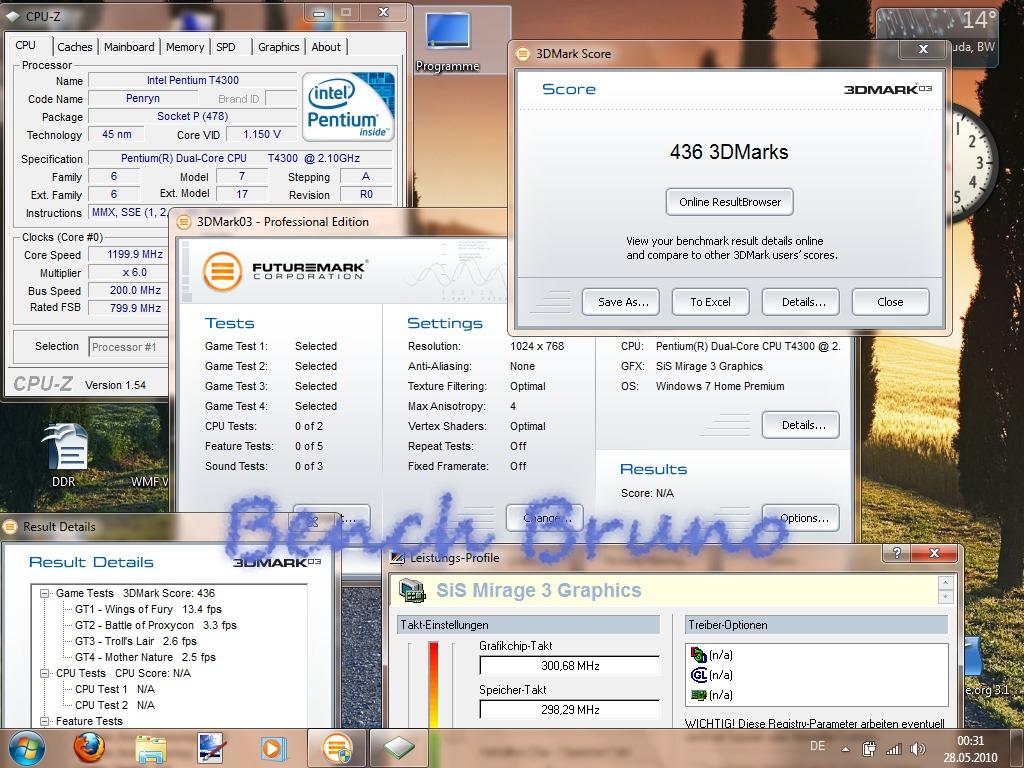Image resolution: width=1024 pixels, height=768 pixels.
Task: Launch Windows Media Player from taskbar
Action: pyautogui.click(x=274, y=748)
